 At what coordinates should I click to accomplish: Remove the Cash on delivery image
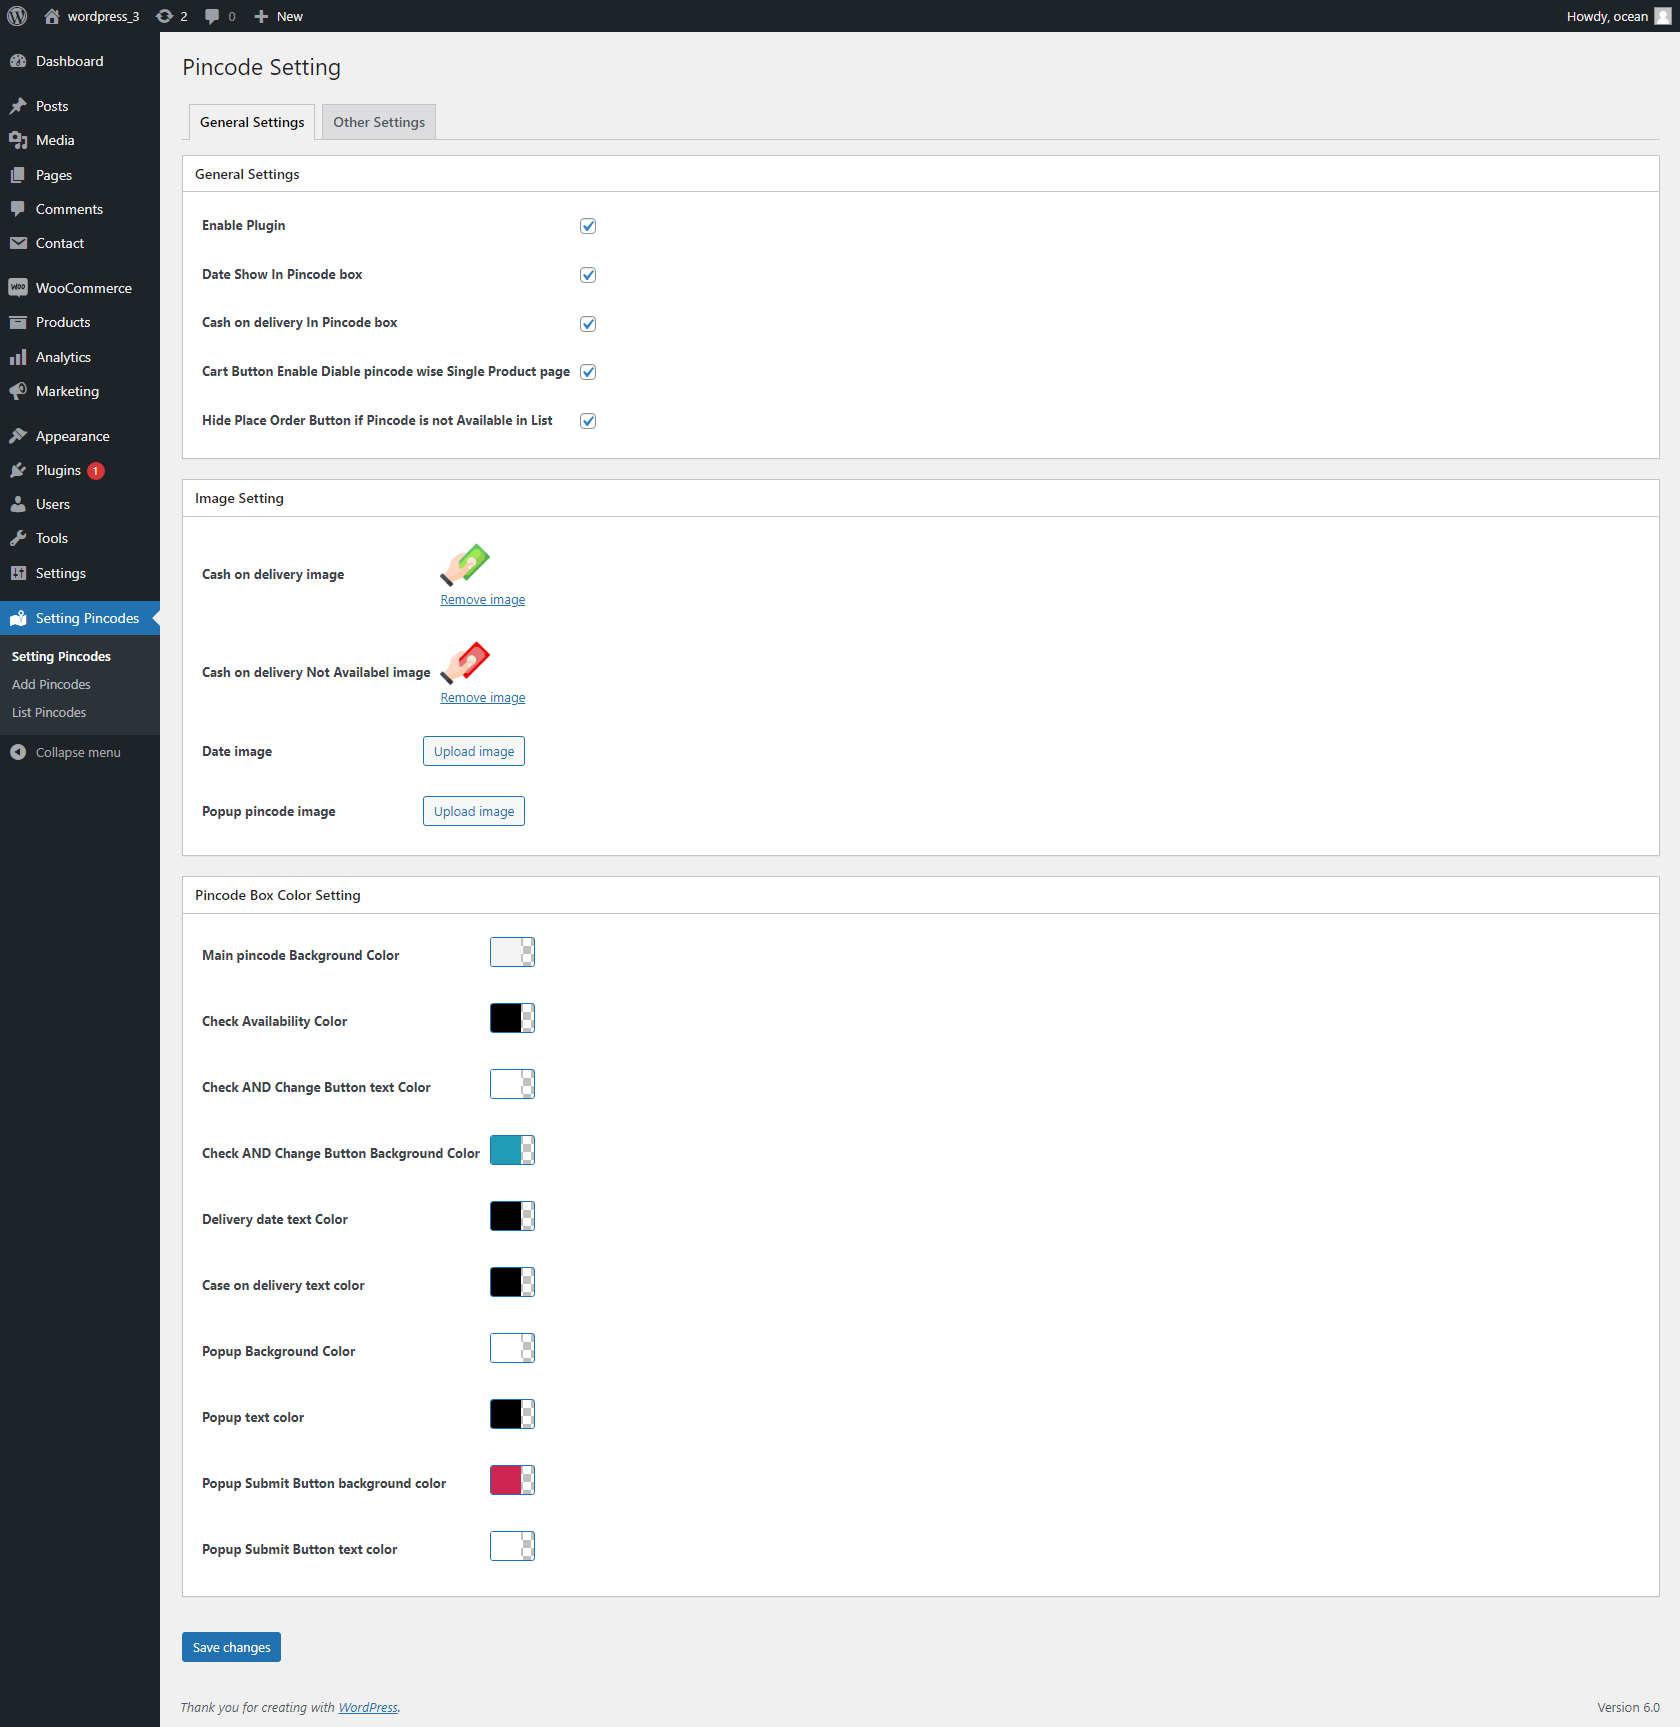coord(482,599)
